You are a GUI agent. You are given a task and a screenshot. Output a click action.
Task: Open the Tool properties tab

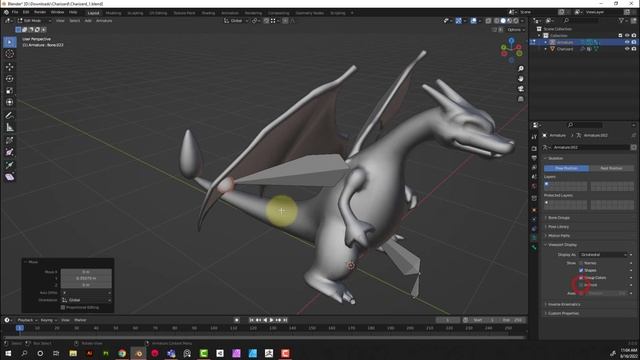pyautogui.click(x=534, y=137)
